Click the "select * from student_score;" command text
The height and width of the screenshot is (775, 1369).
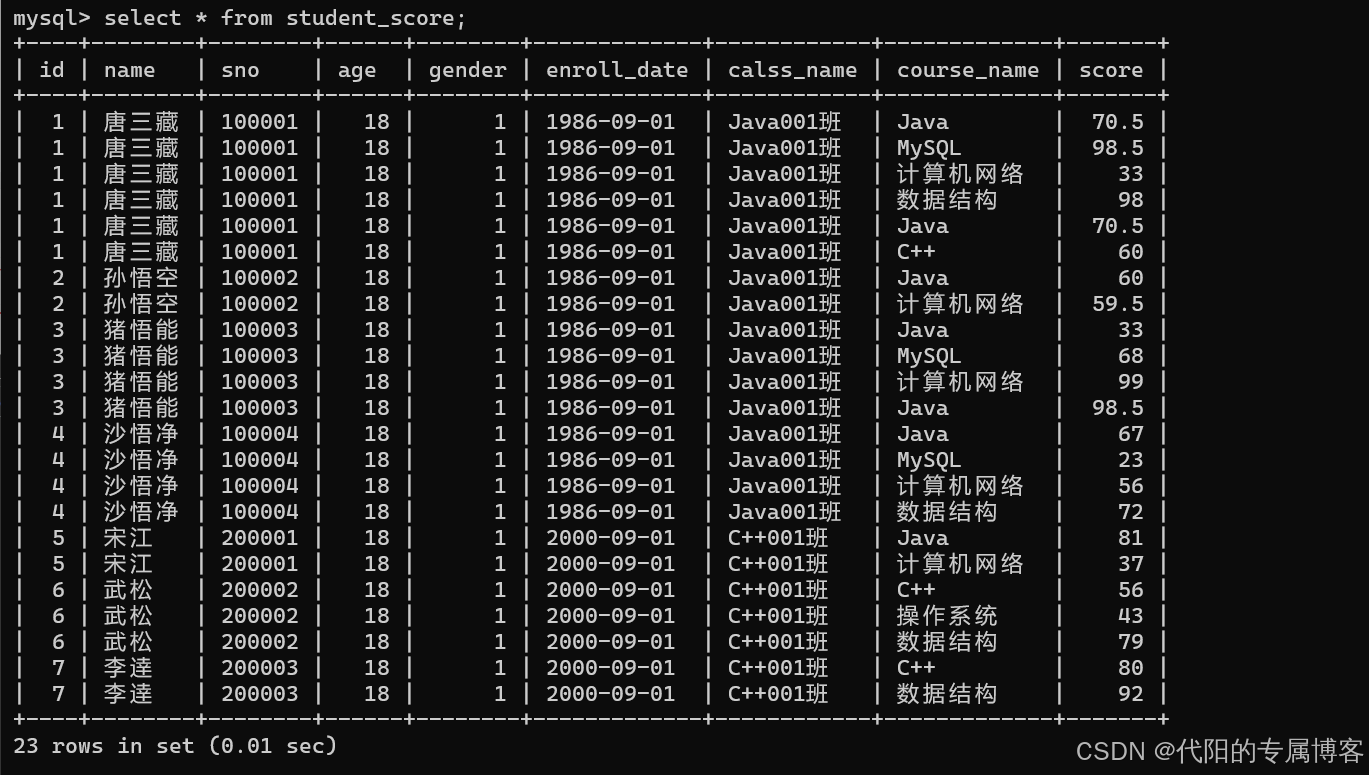pos(285,18)
